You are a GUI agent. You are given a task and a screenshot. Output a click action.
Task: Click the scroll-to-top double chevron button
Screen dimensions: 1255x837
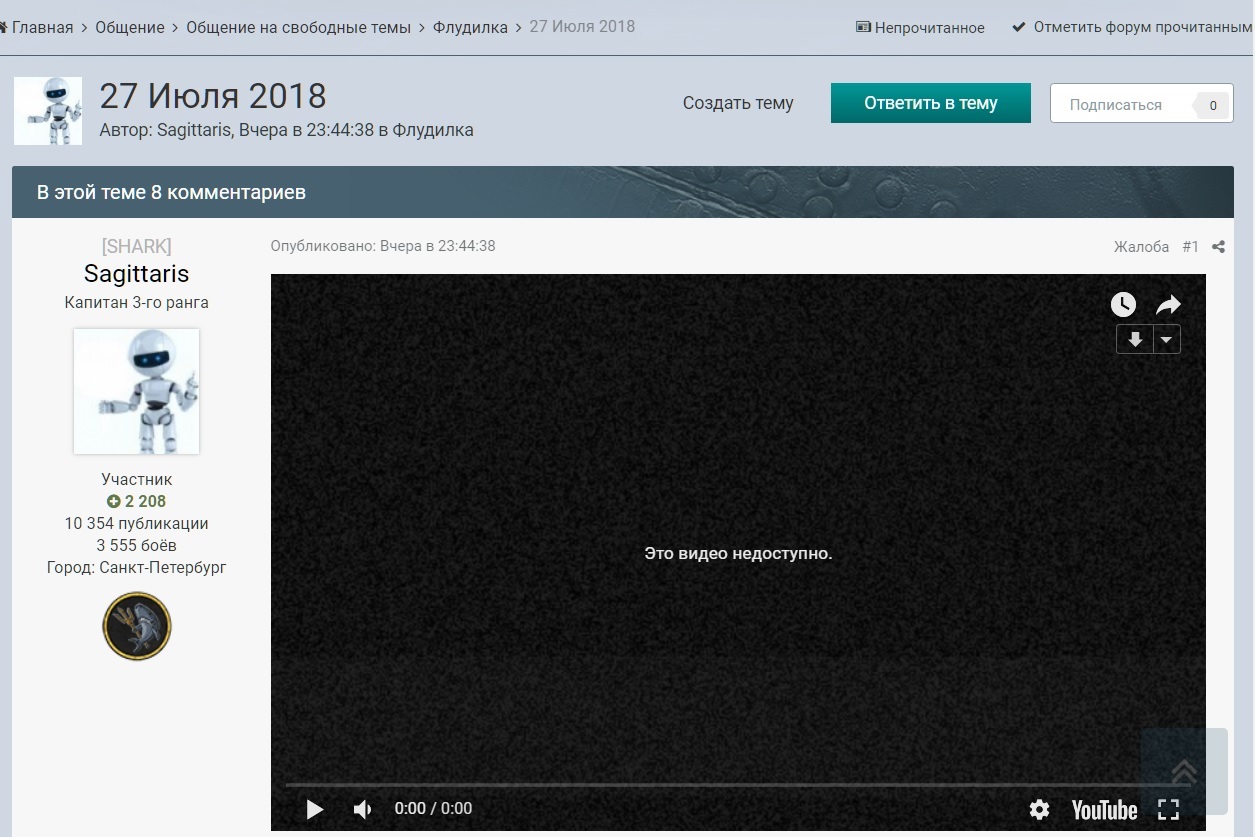pos(1184,771)
